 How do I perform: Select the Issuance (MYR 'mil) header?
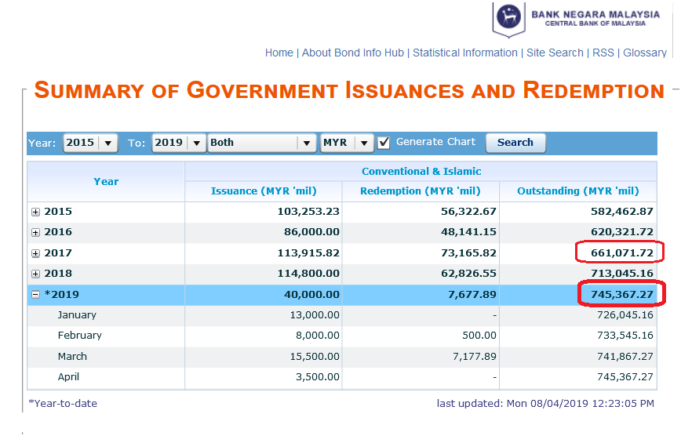[x=264, y=191]
